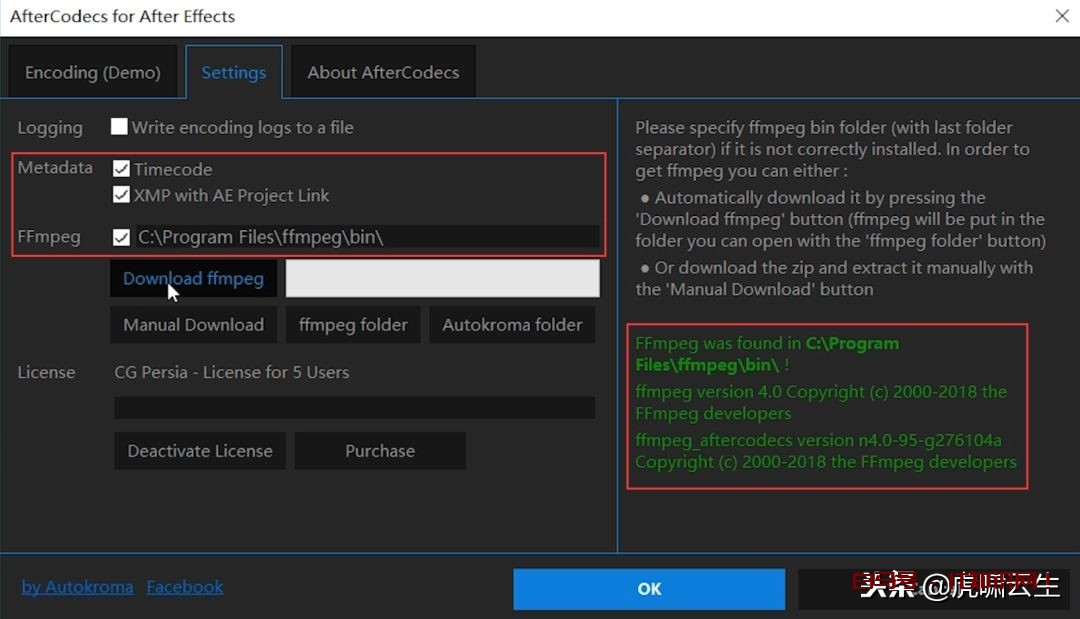
Task: Uncheck the Timecode metadata checkbox
Action: pyautogui.click(x=122, y=169)
